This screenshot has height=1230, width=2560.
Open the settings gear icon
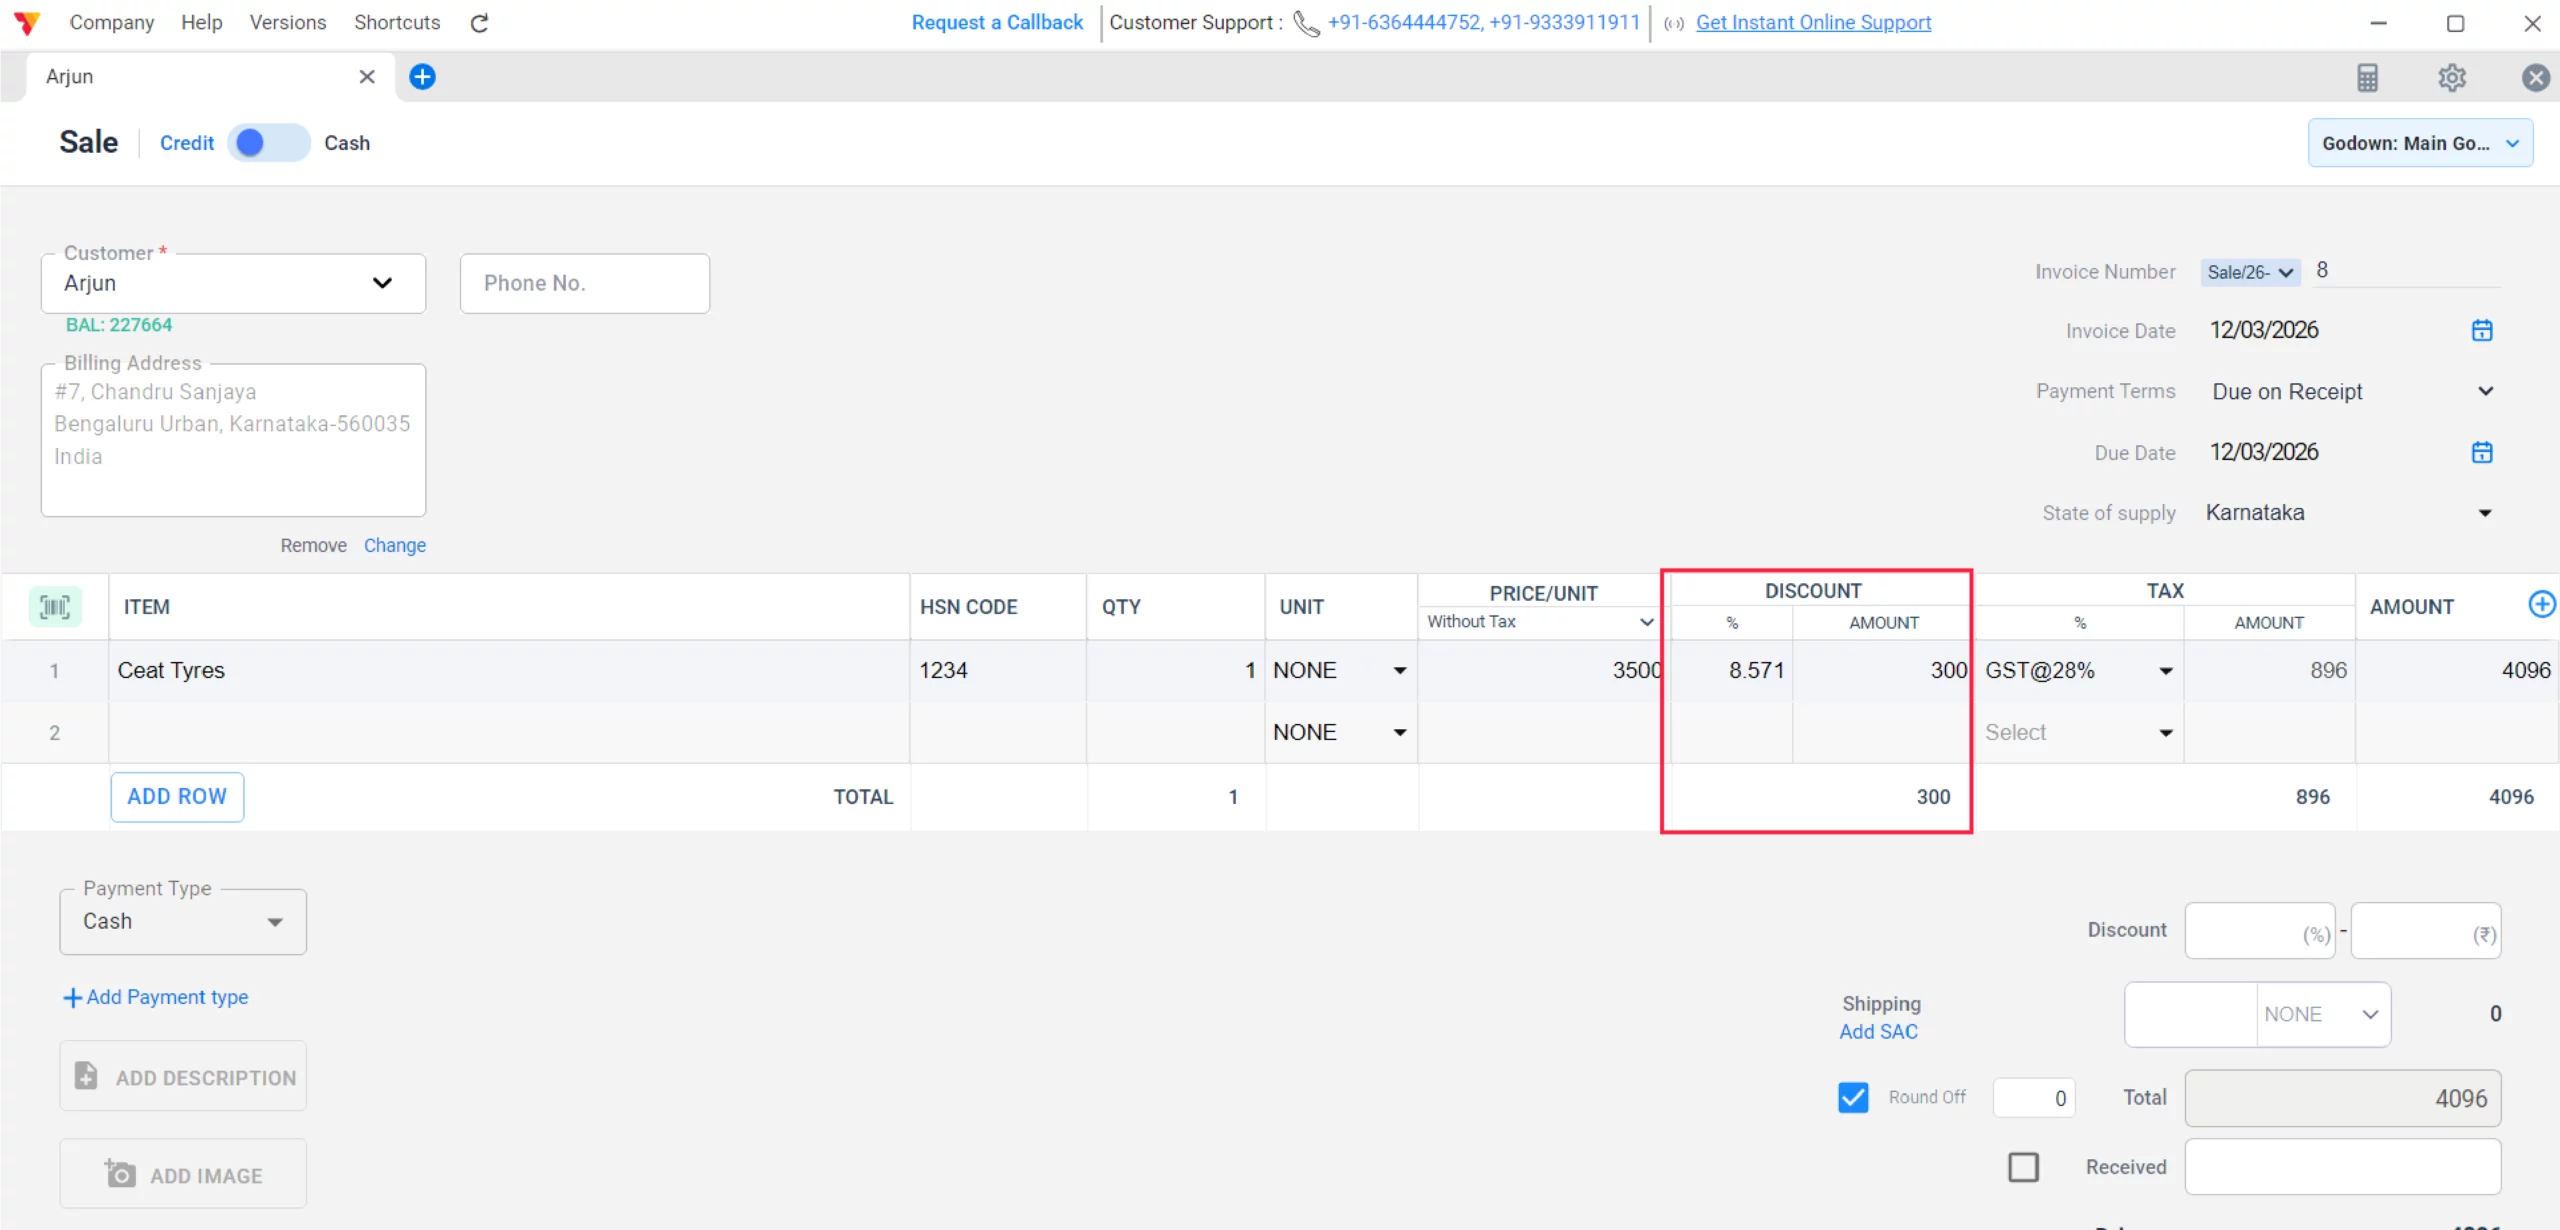(x=2452, y=77)
